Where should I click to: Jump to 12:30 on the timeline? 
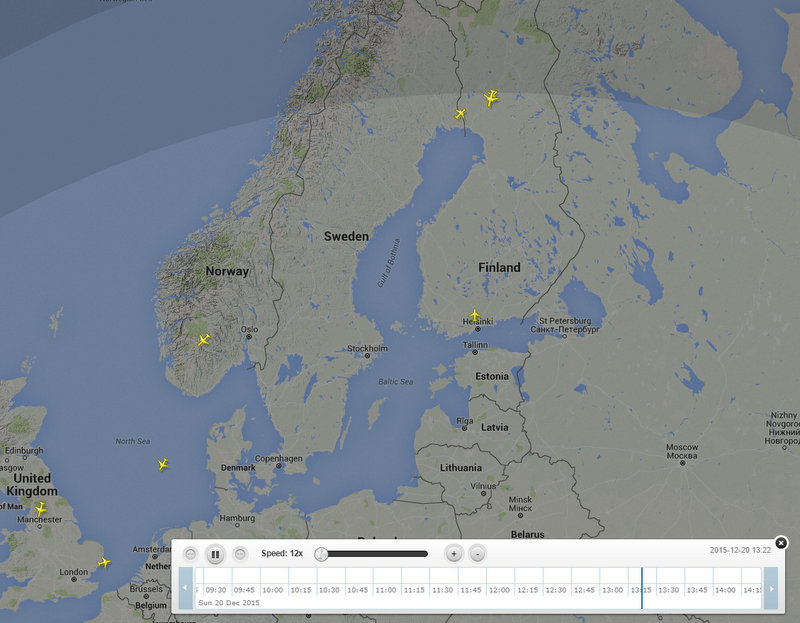pyautogui.click(x=556, y=590)
